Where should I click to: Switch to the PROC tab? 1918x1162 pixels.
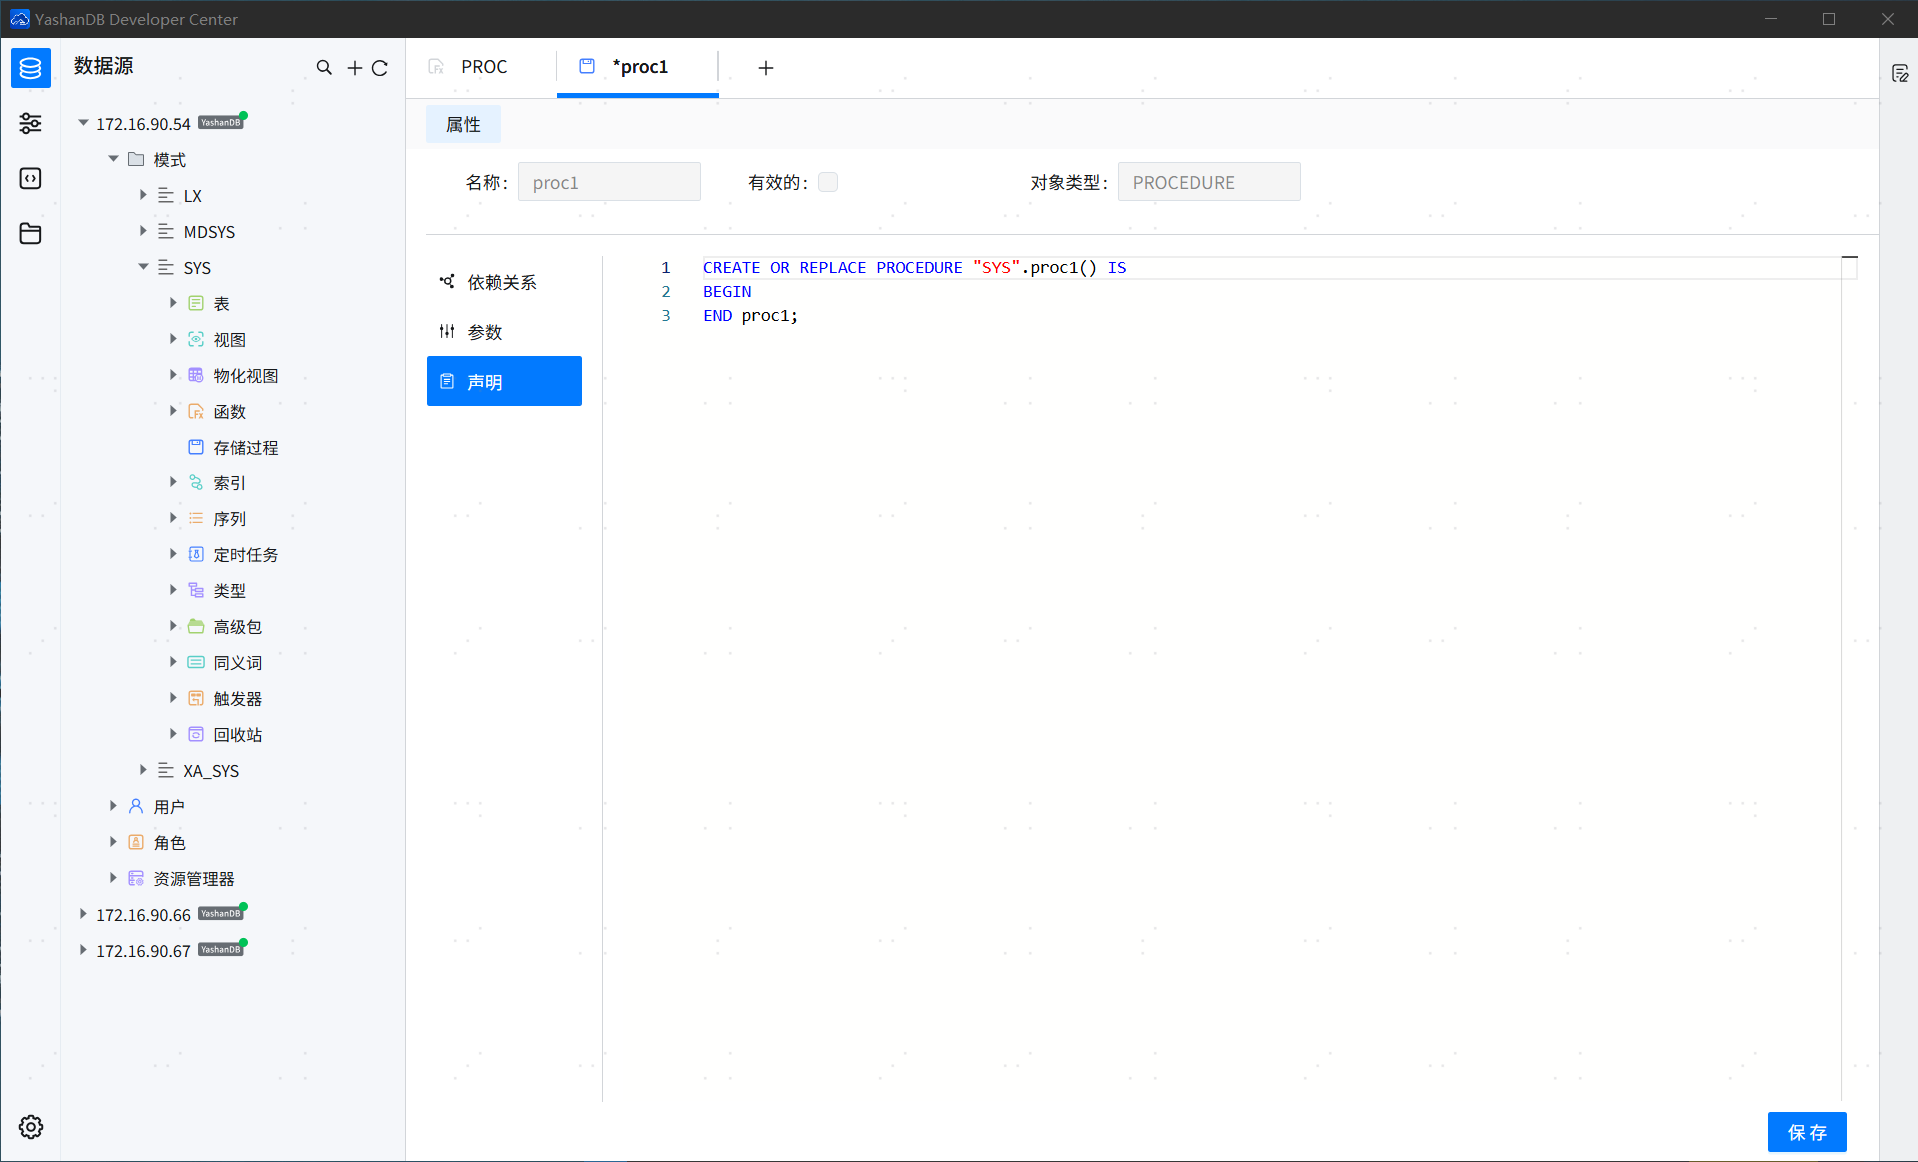pyautogui.click(x=483, y=67)
